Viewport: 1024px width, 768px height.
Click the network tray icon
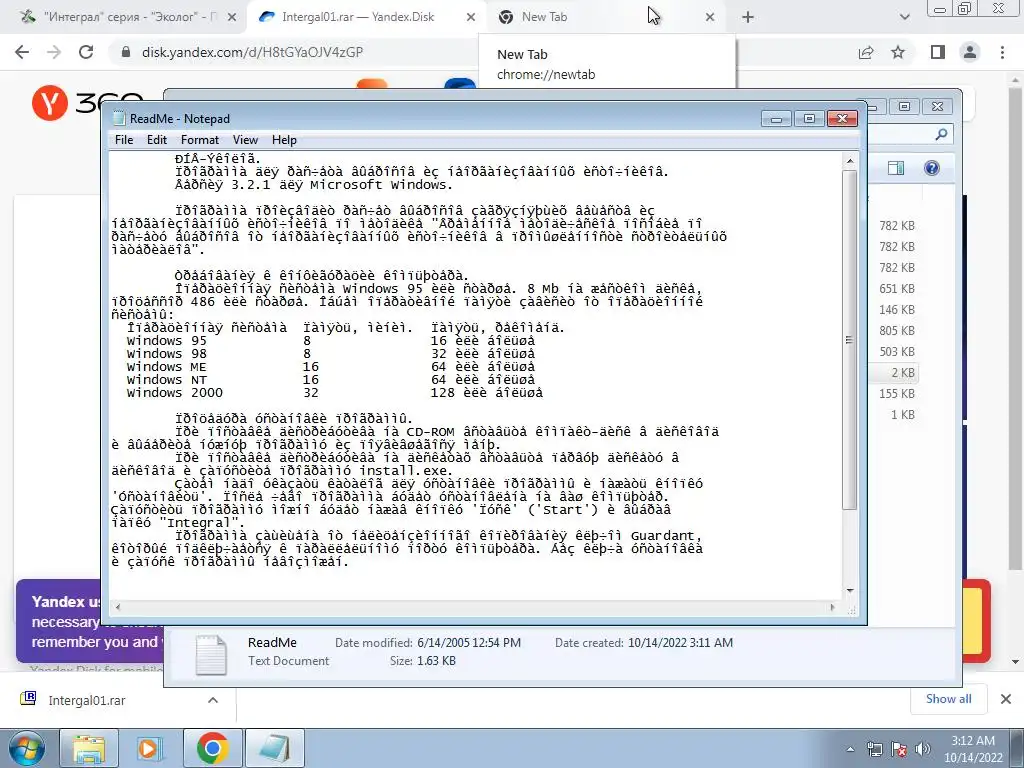[x=875, y=749]
